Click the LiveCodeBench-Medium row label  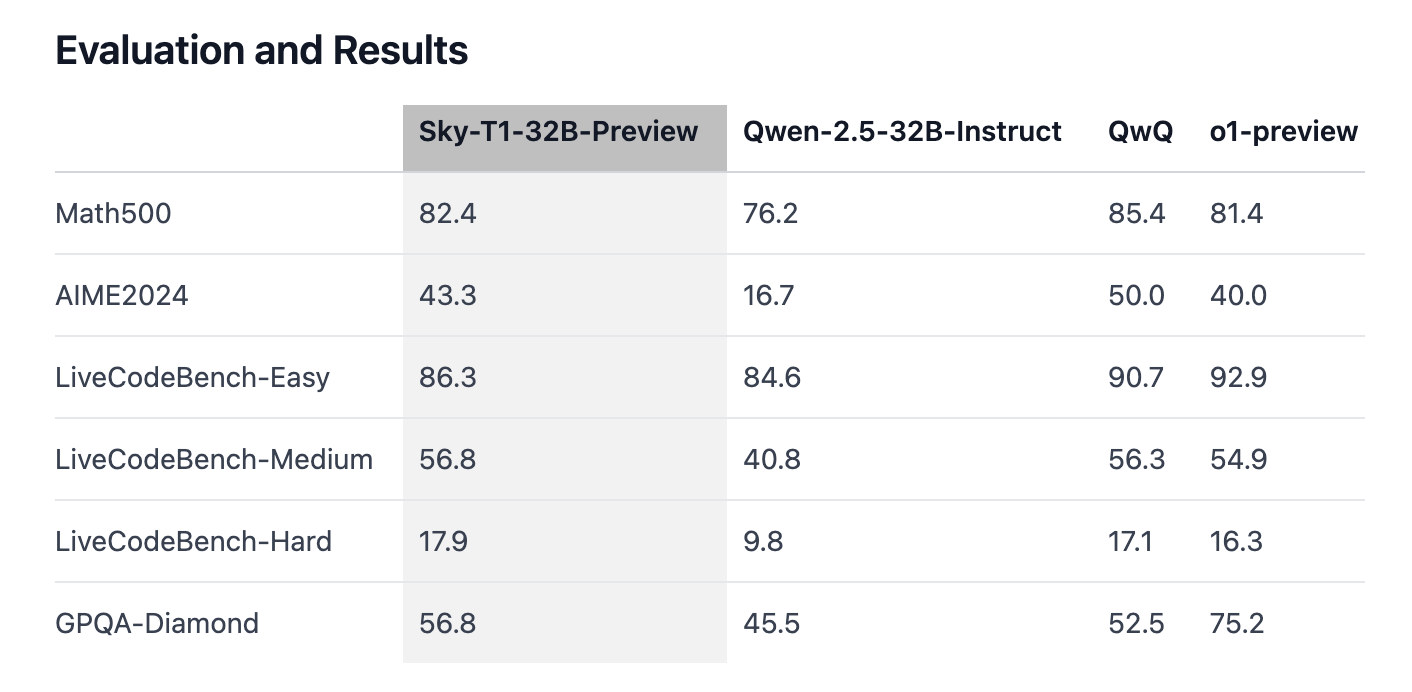tap(214, 460)
